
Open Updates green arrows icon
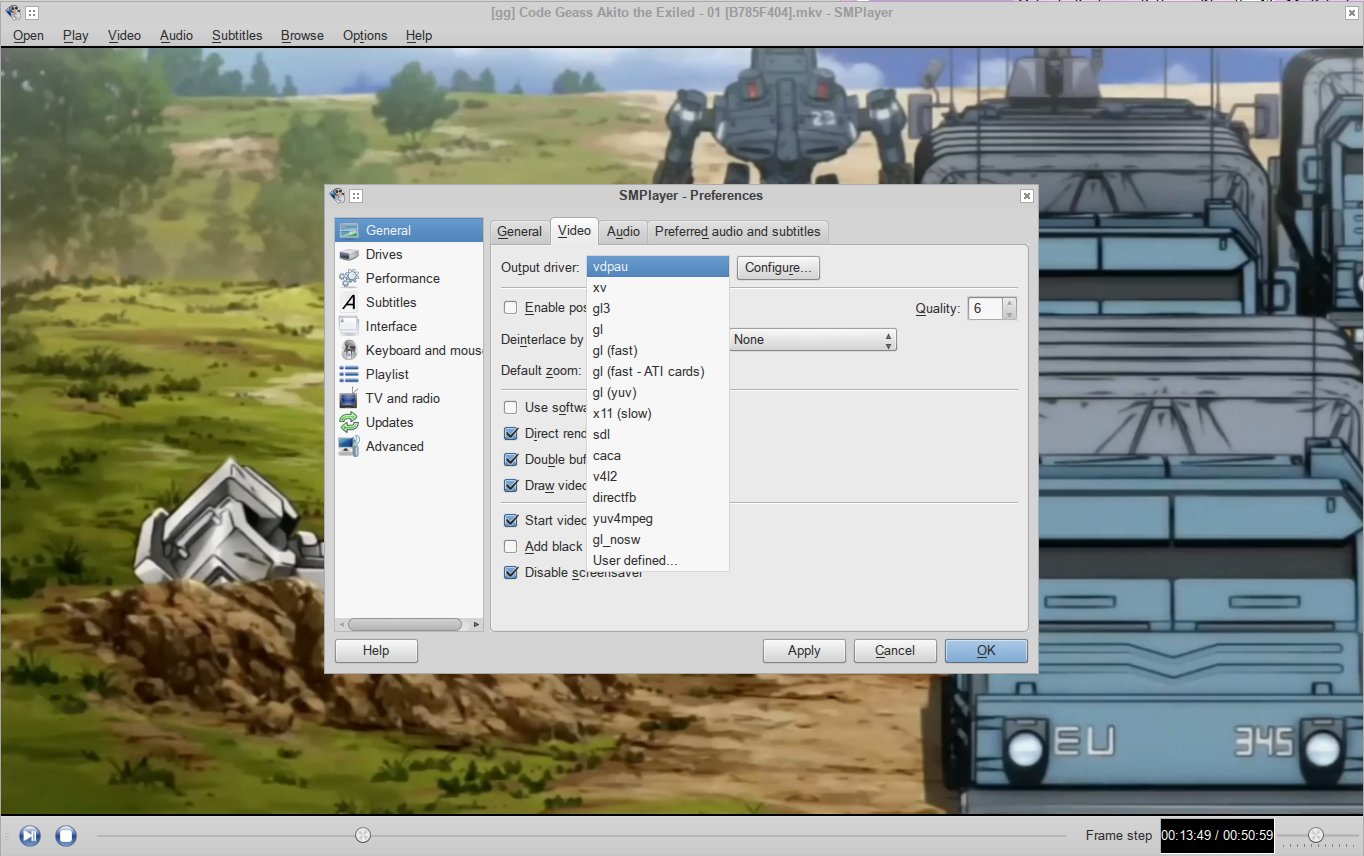click(x=349, y=422)
